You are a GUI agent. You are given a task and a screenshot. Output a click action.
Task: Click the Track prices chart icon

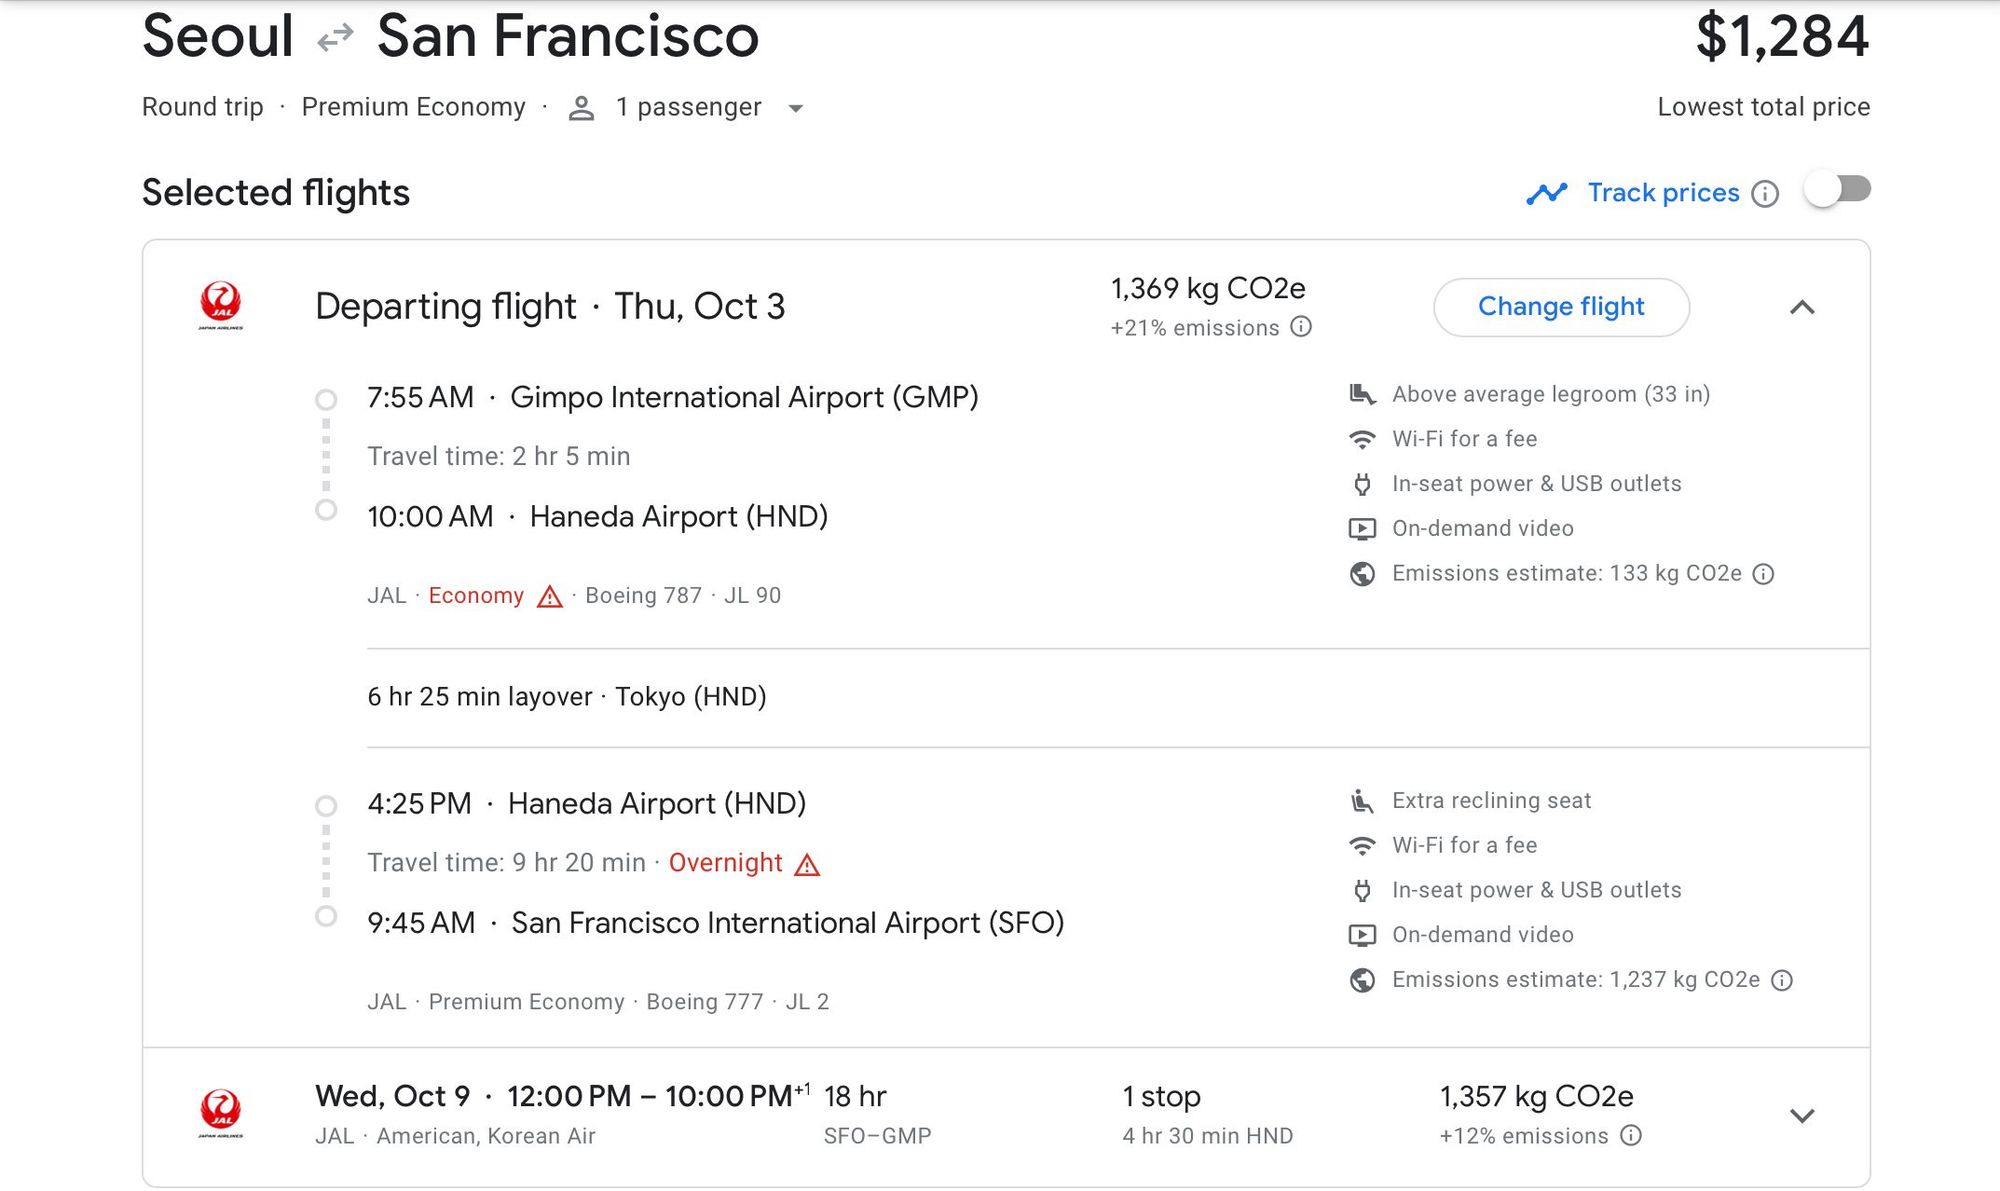1546,193
